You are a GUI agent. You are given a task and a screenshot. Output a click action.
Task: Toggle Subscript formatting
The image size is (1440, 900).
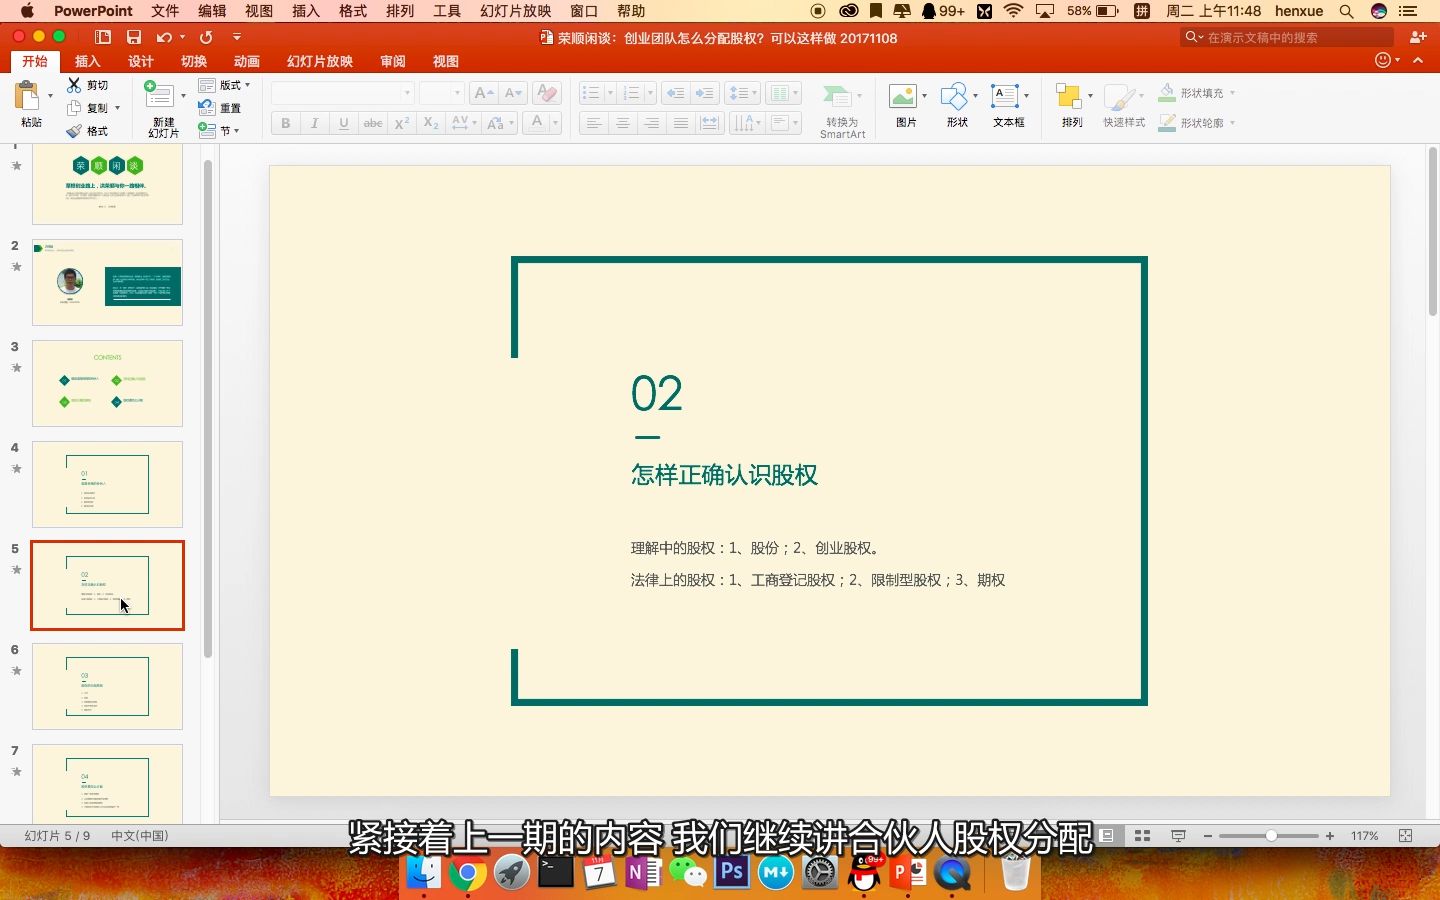pos(431,123)
